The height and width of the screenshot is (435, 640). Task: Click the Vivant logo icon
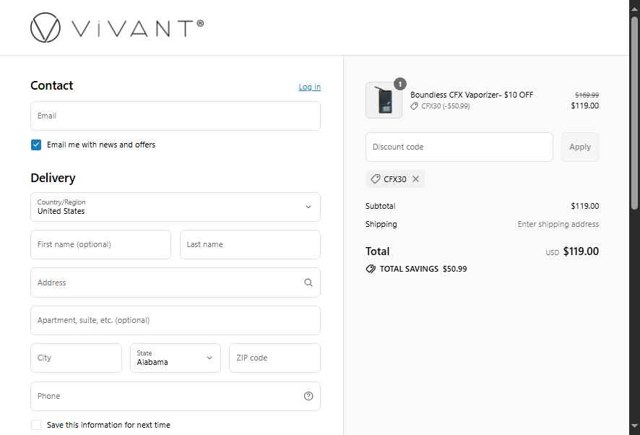coord(45,28)
